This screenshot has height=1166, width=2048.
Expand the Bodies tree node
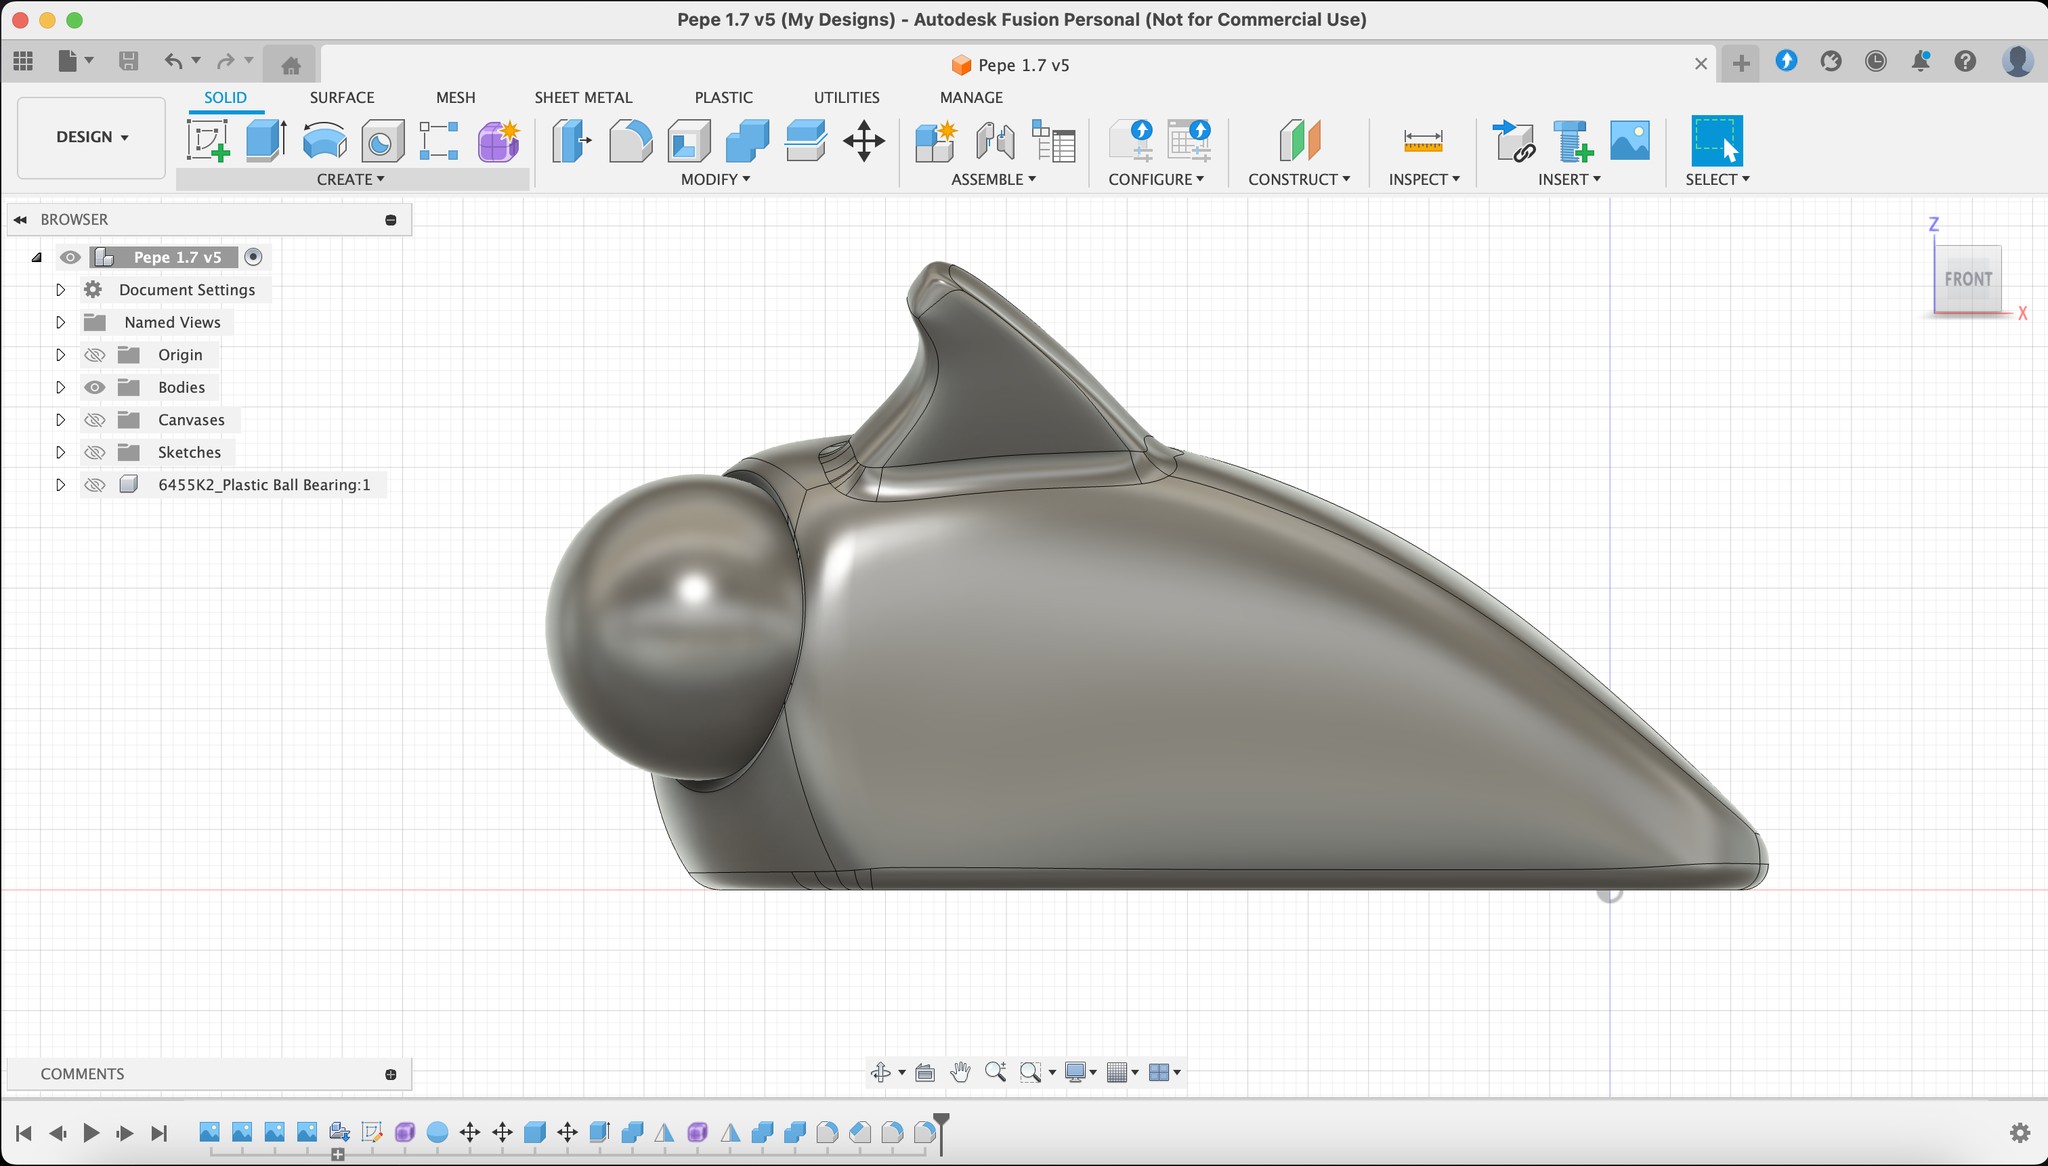click(x=60, y=387)
